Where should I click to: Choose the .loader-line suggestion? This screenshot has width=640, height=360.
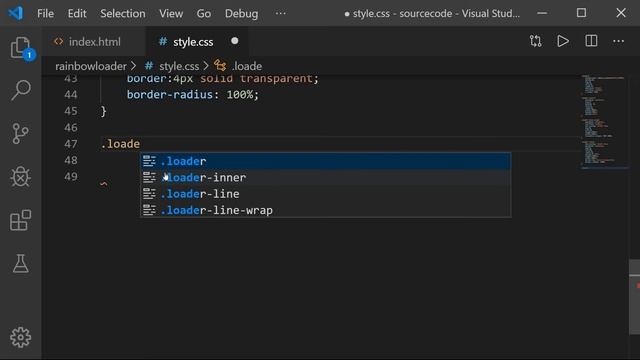(326, 194)
